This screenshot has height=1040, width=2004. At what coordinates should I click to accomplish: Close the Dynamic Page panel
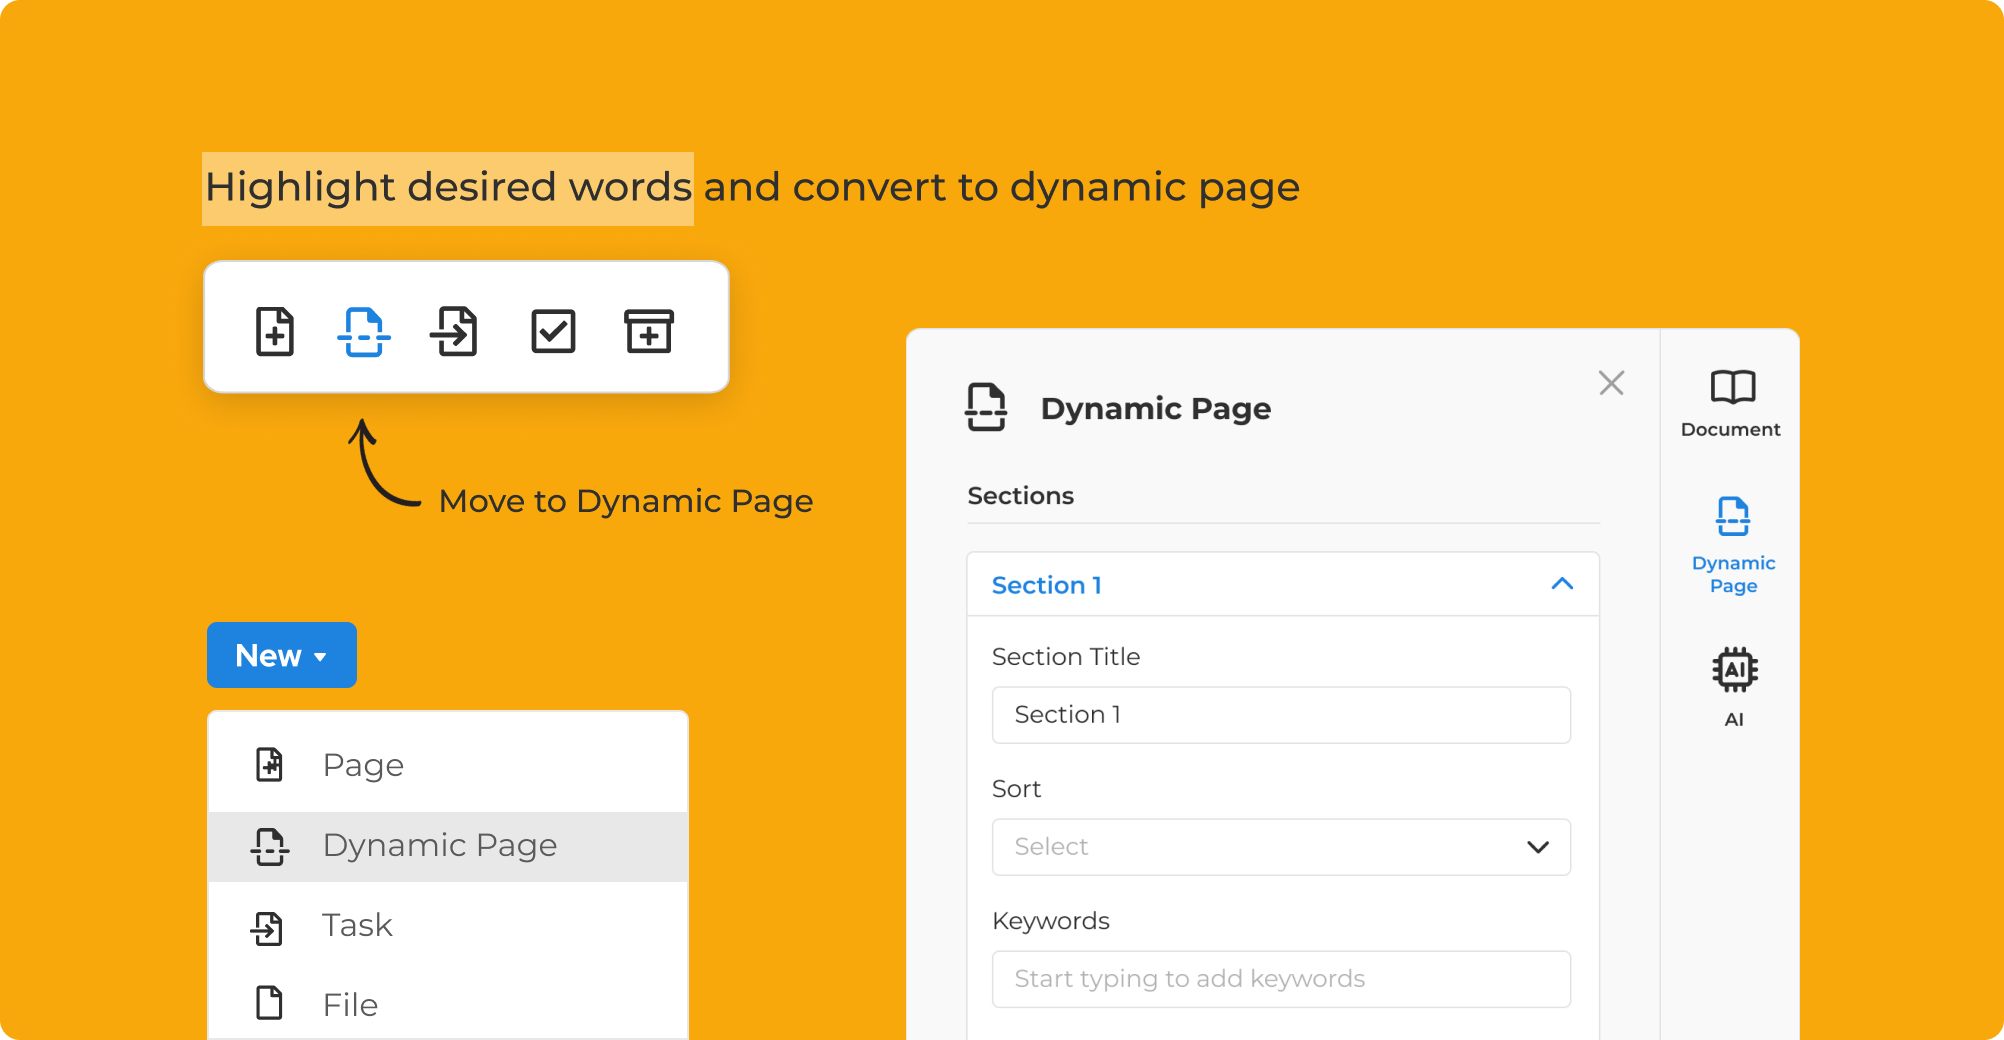(x=1611, y=383)
